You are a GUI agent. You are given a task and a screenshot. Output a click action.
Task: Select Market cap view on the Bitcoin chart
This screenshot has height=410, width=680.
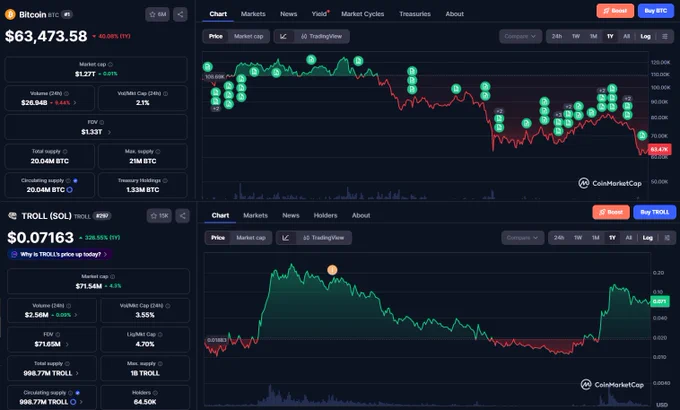pos(248,36)
